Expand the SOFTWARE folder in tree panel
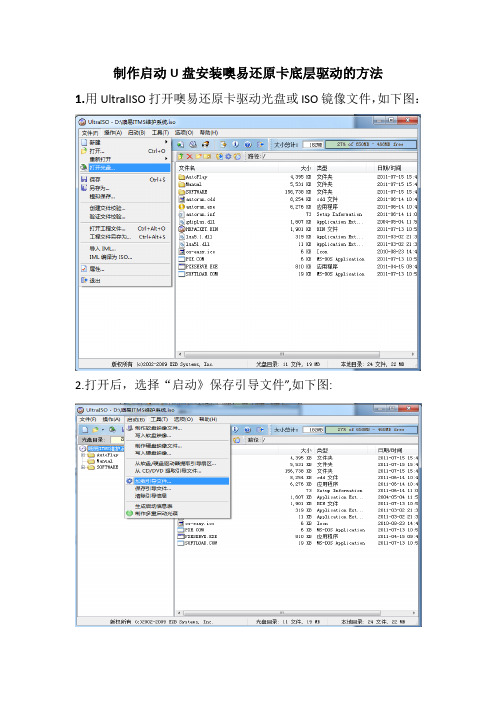Screen dimensions: 496x702 point(83,467)
